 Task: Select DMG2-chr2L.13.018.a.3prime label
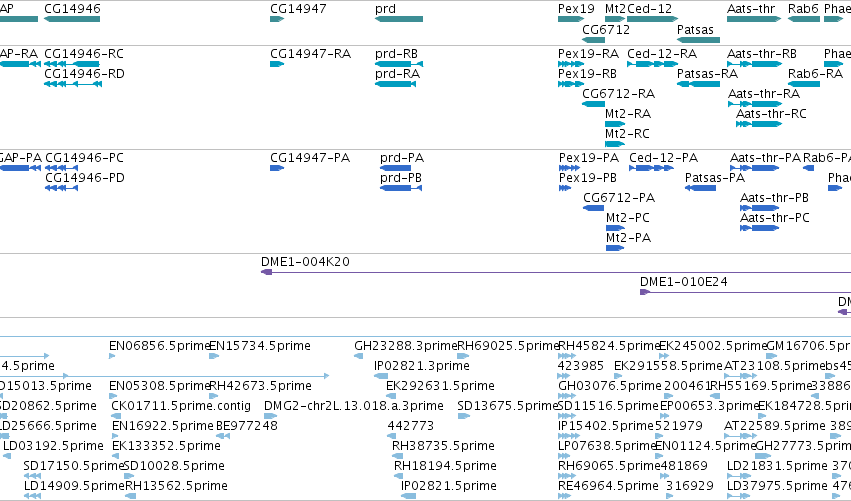pos(354,406)
